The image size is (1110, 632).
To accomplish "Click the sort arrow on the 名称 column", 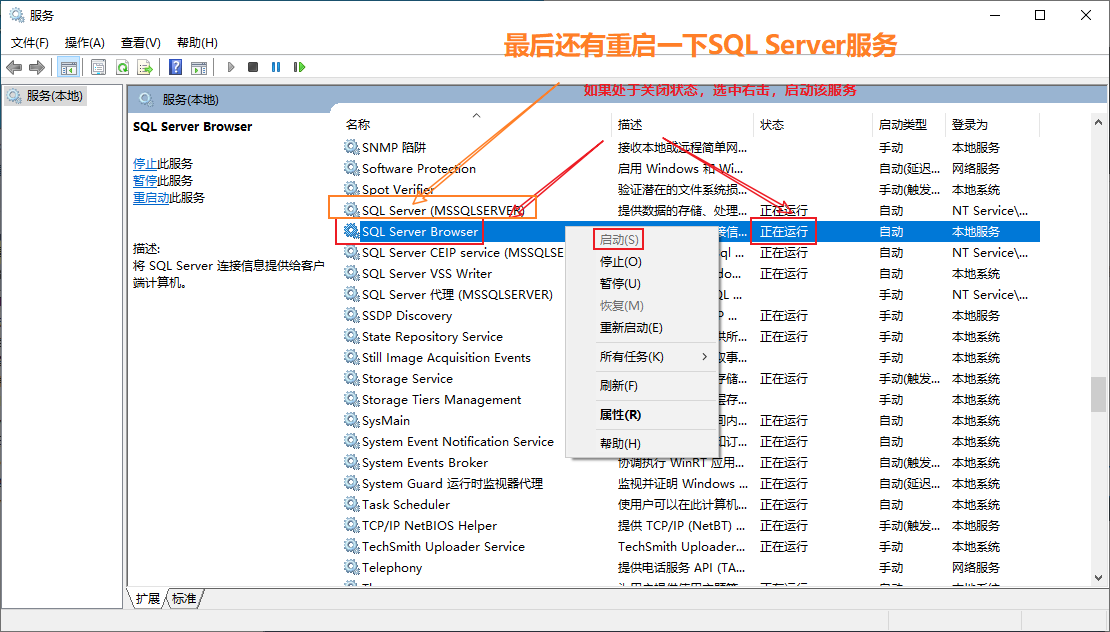I will 478,117.
